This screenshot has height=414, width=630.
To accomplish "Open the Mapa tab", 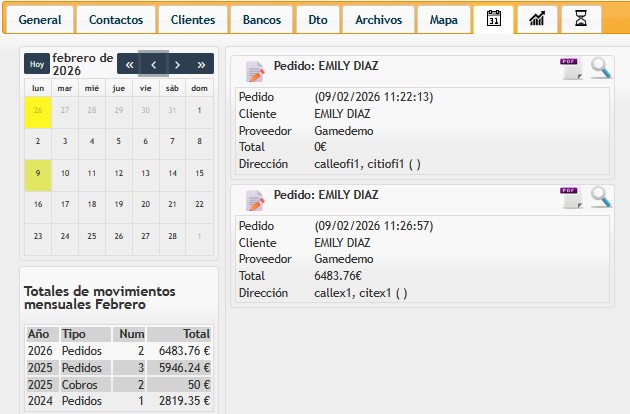I will click(x=444, y=19).
